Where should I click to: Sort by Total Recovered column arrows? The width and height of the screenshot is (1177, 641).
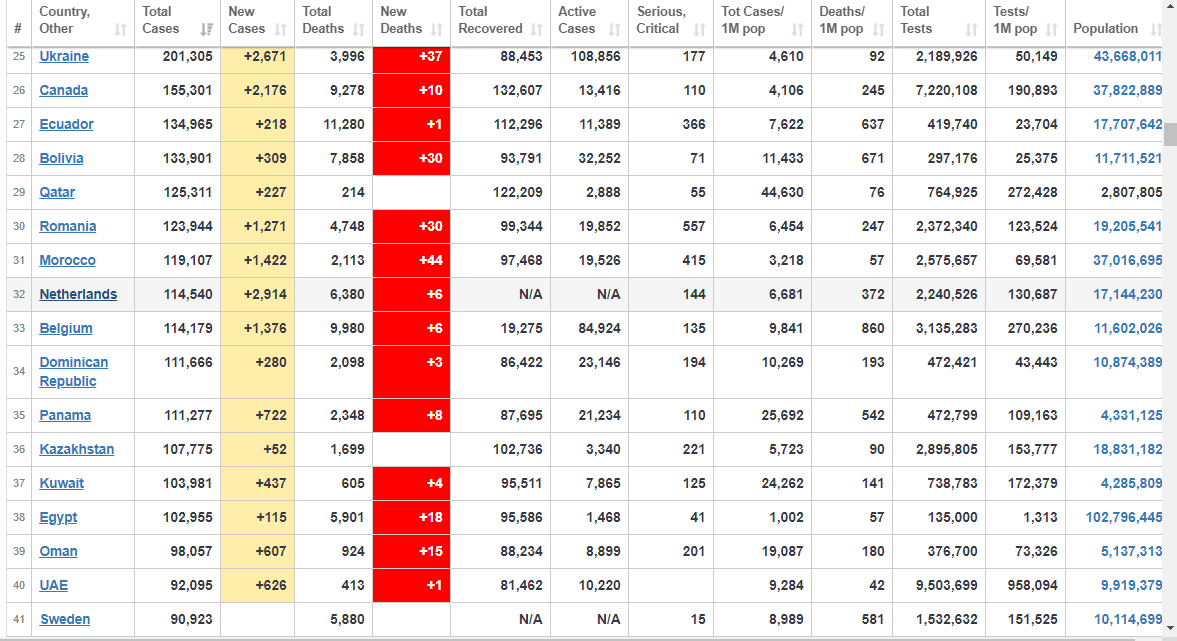pyautogui.click(x=537, y=29)
